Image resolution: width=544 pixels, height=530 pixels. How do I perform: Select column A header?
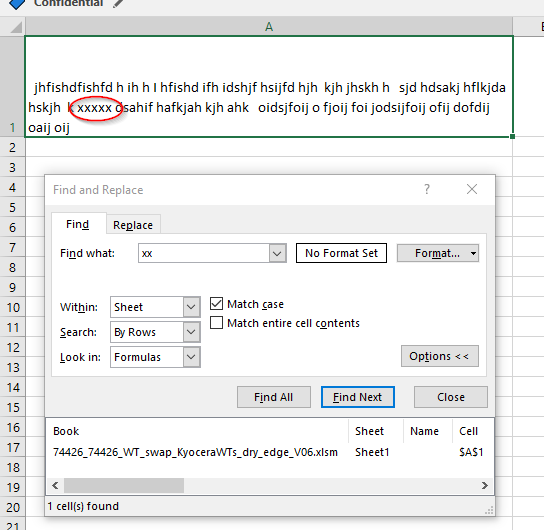click(269, 27)
